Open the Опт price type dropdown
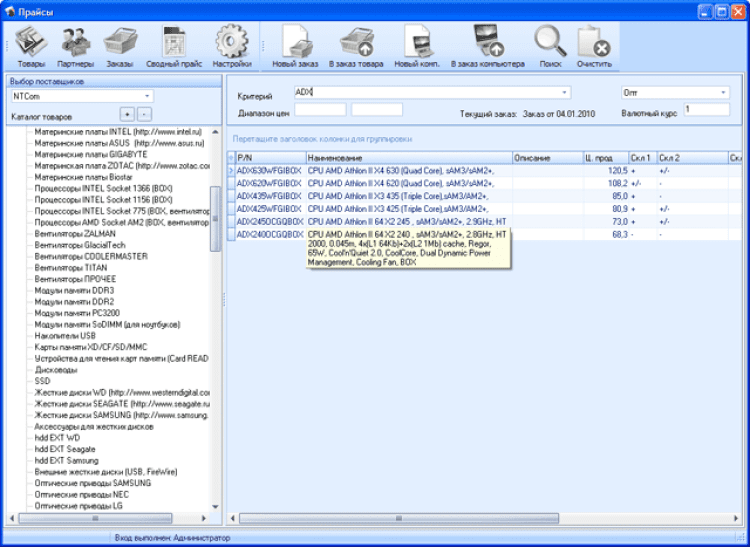Image resolution: width=750 pixels, height=547 pixels. [x=723, y=92]
